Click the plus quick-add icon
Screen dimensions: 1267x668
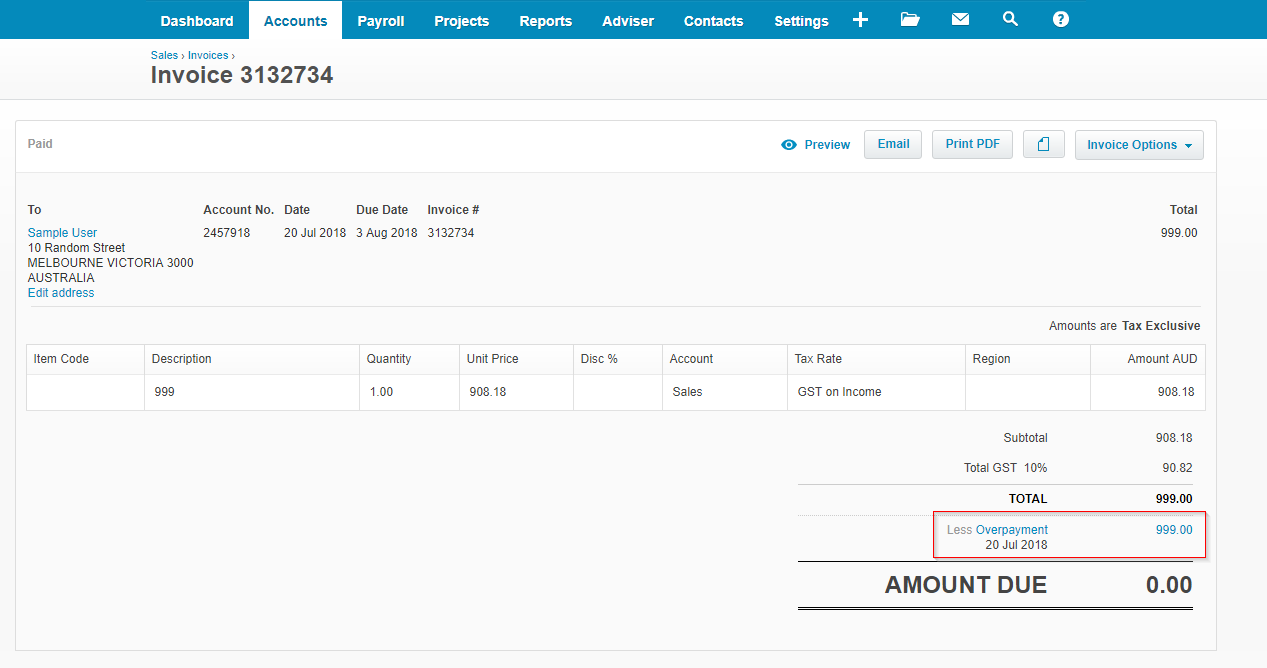pos(860,20)
